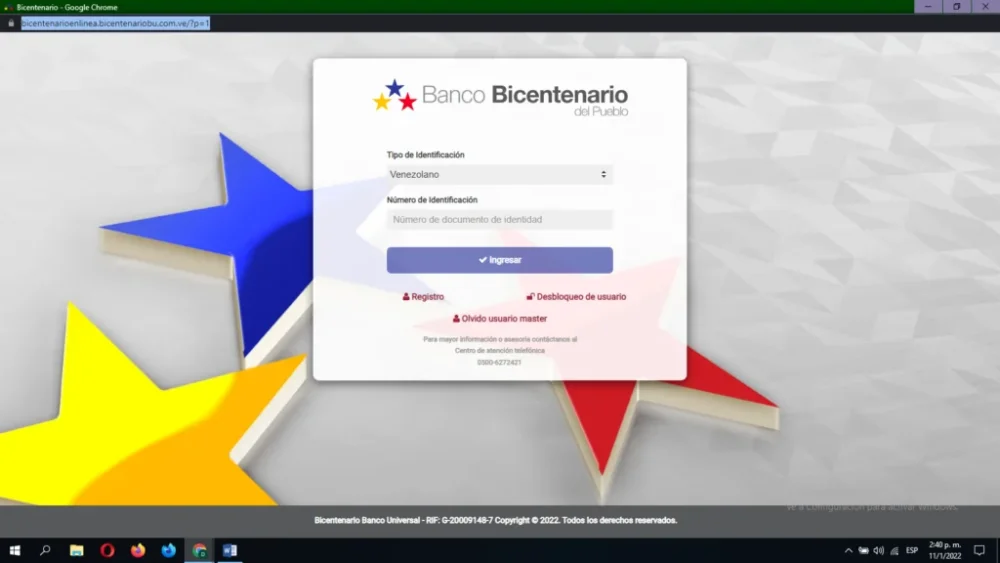Minimize the Chrome window

[928, 6]
